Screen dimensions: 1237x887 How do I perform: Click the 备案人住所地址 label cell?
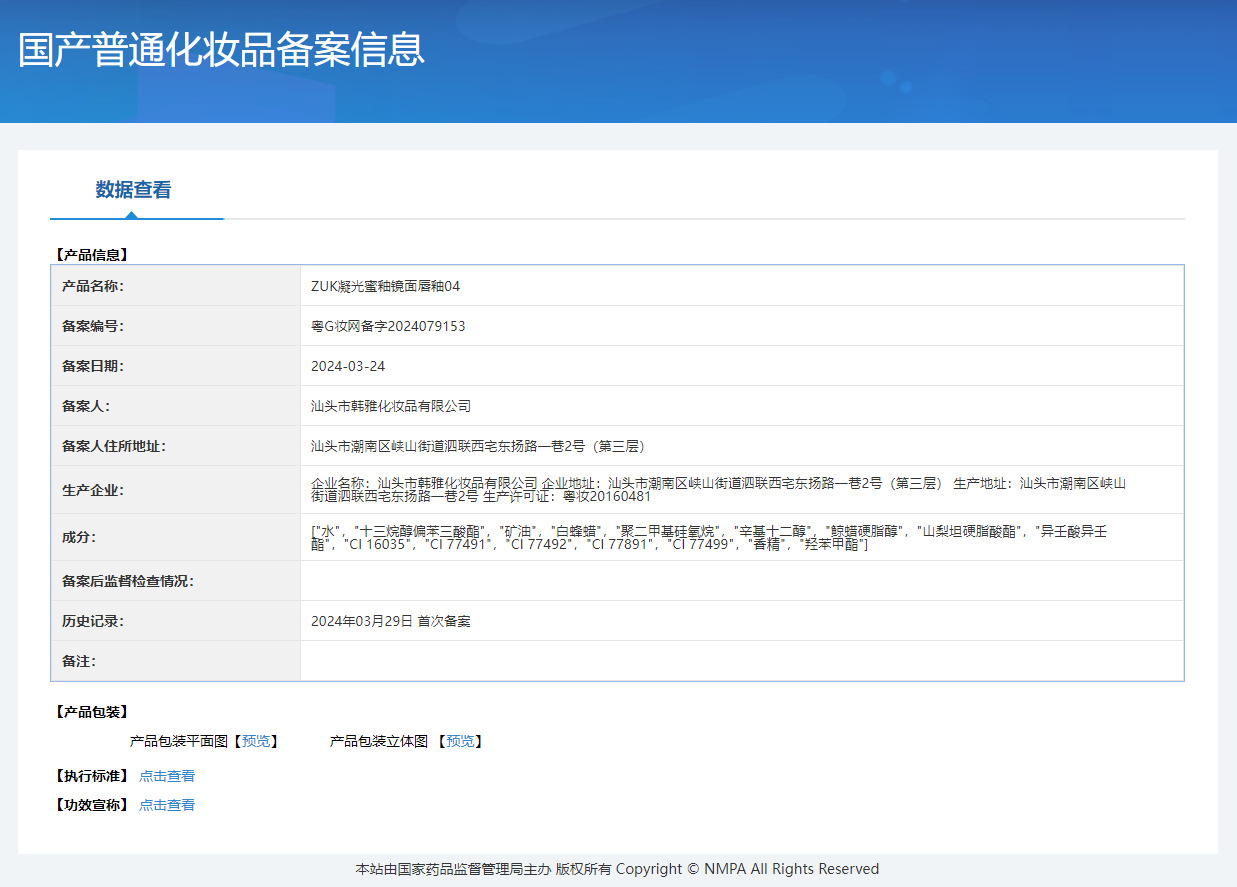[176, 446]
